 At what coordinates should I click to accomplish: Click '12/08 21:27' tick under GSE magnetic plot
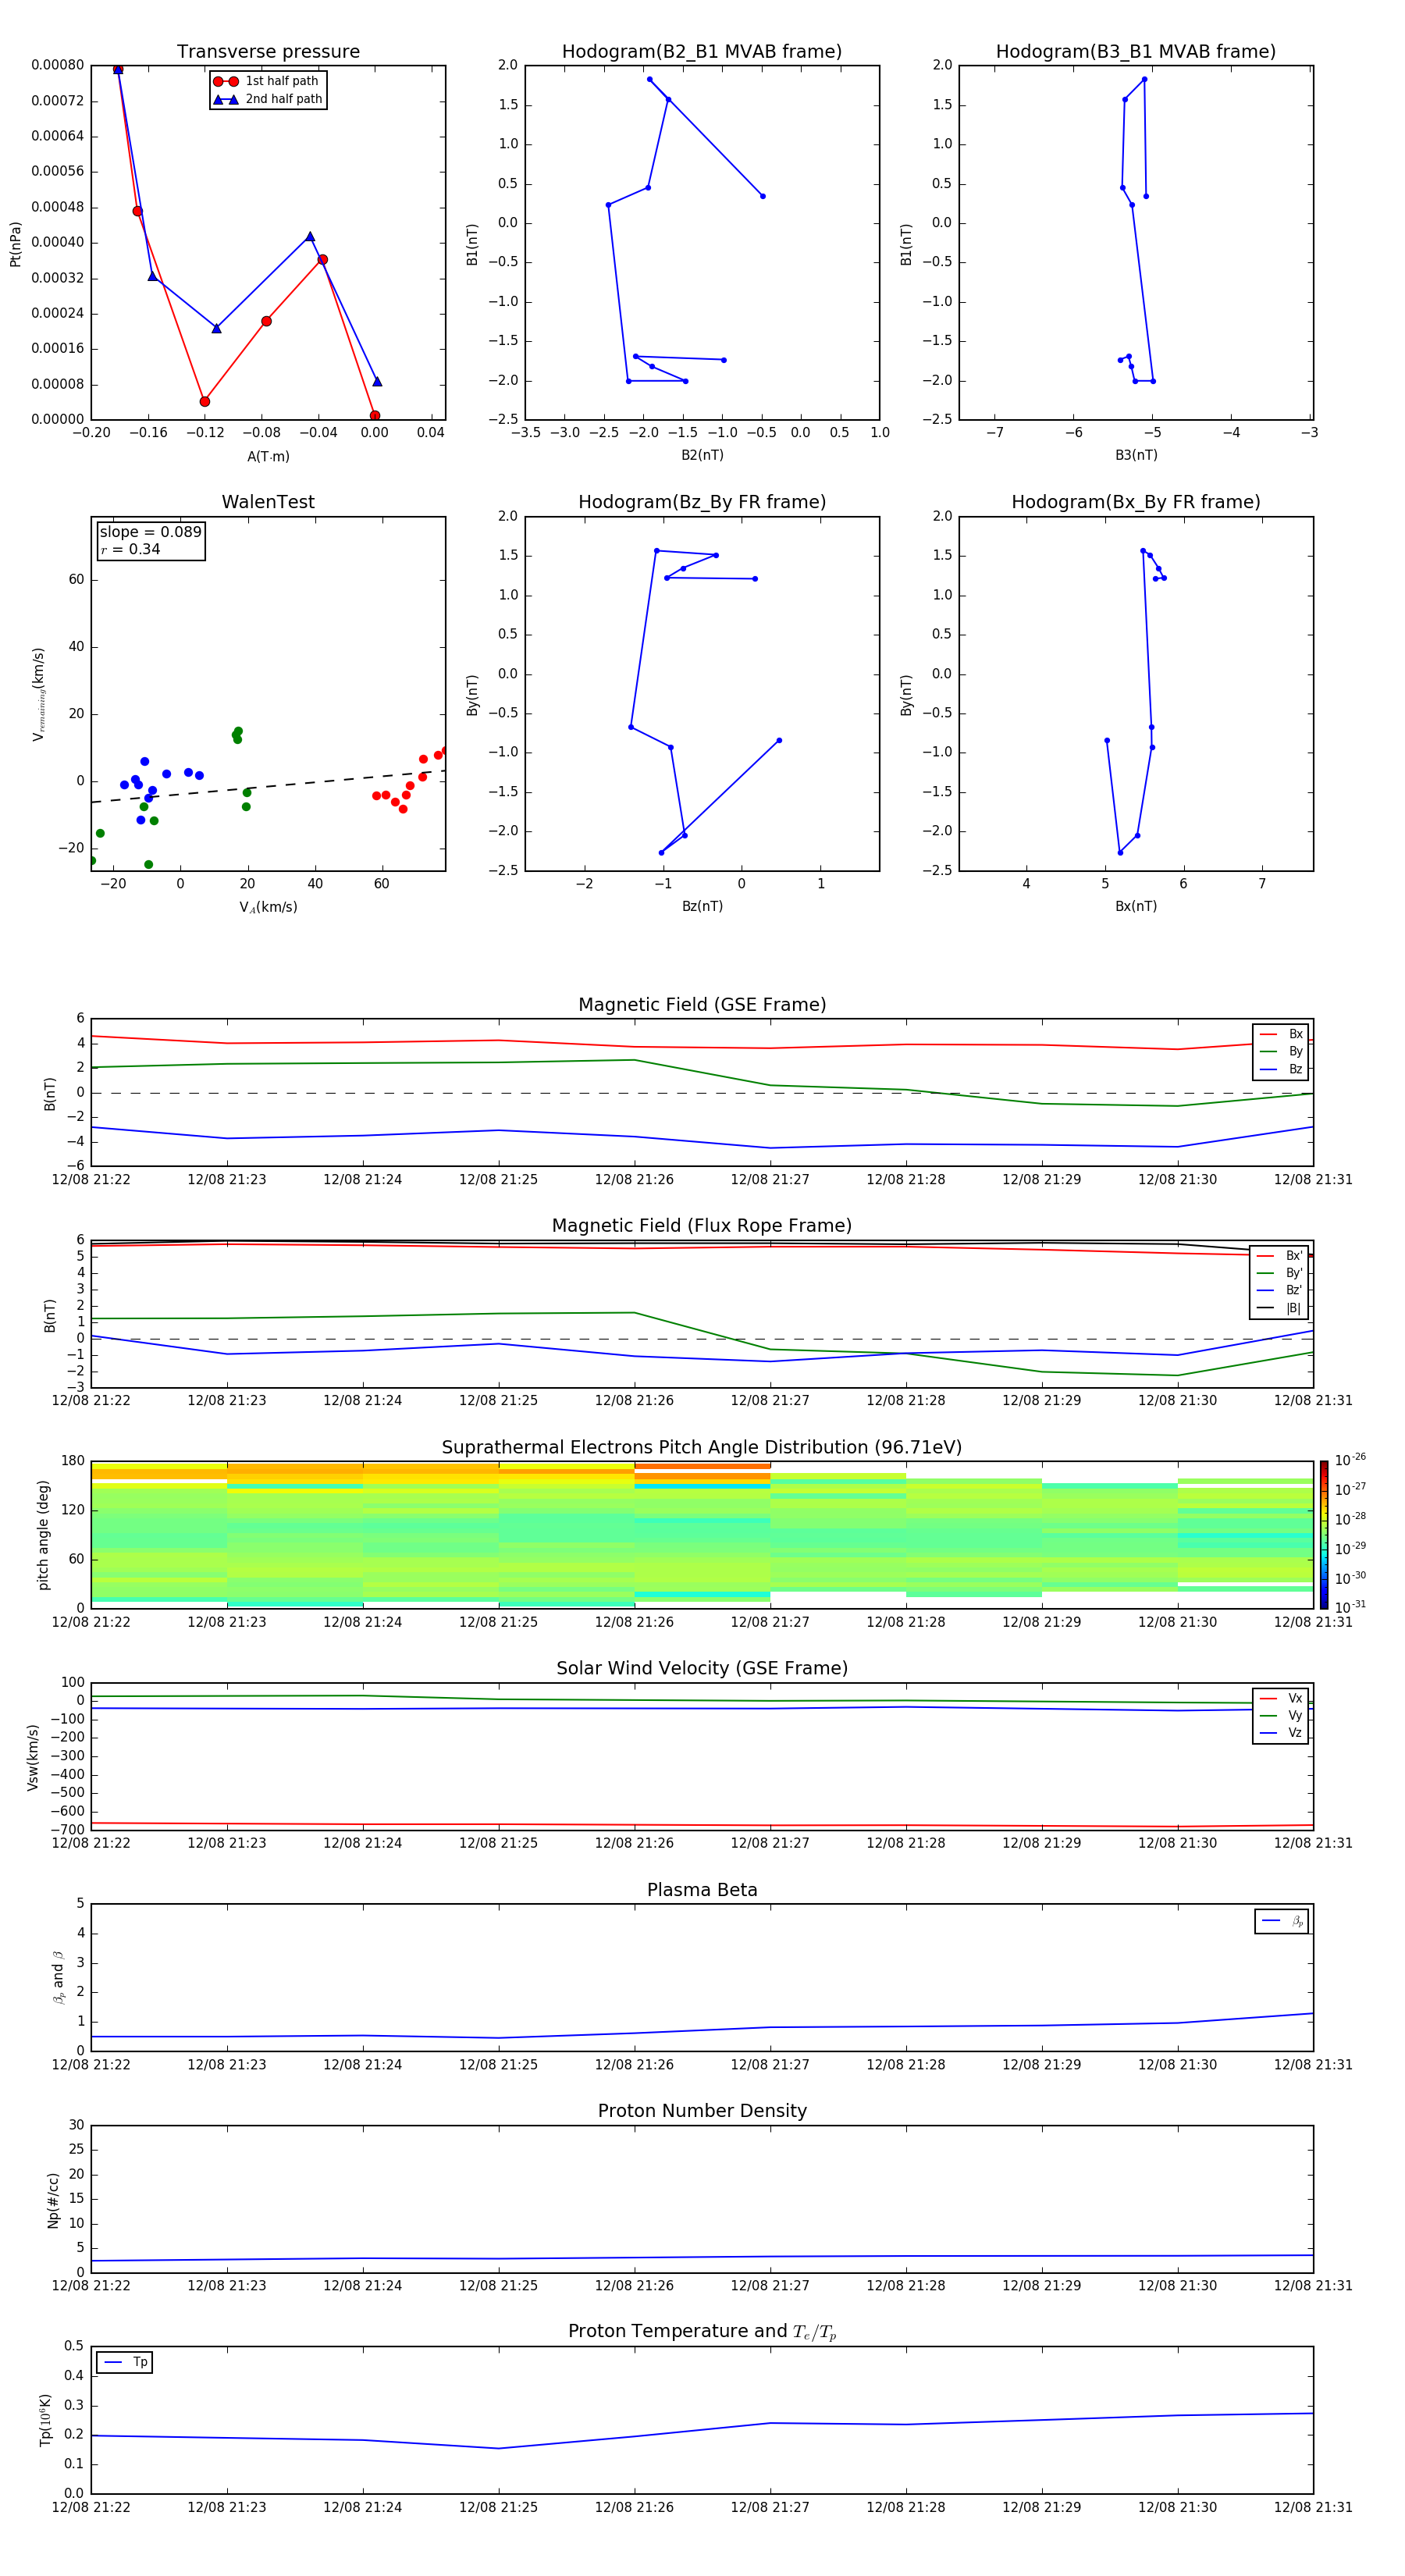point(770,1180)
